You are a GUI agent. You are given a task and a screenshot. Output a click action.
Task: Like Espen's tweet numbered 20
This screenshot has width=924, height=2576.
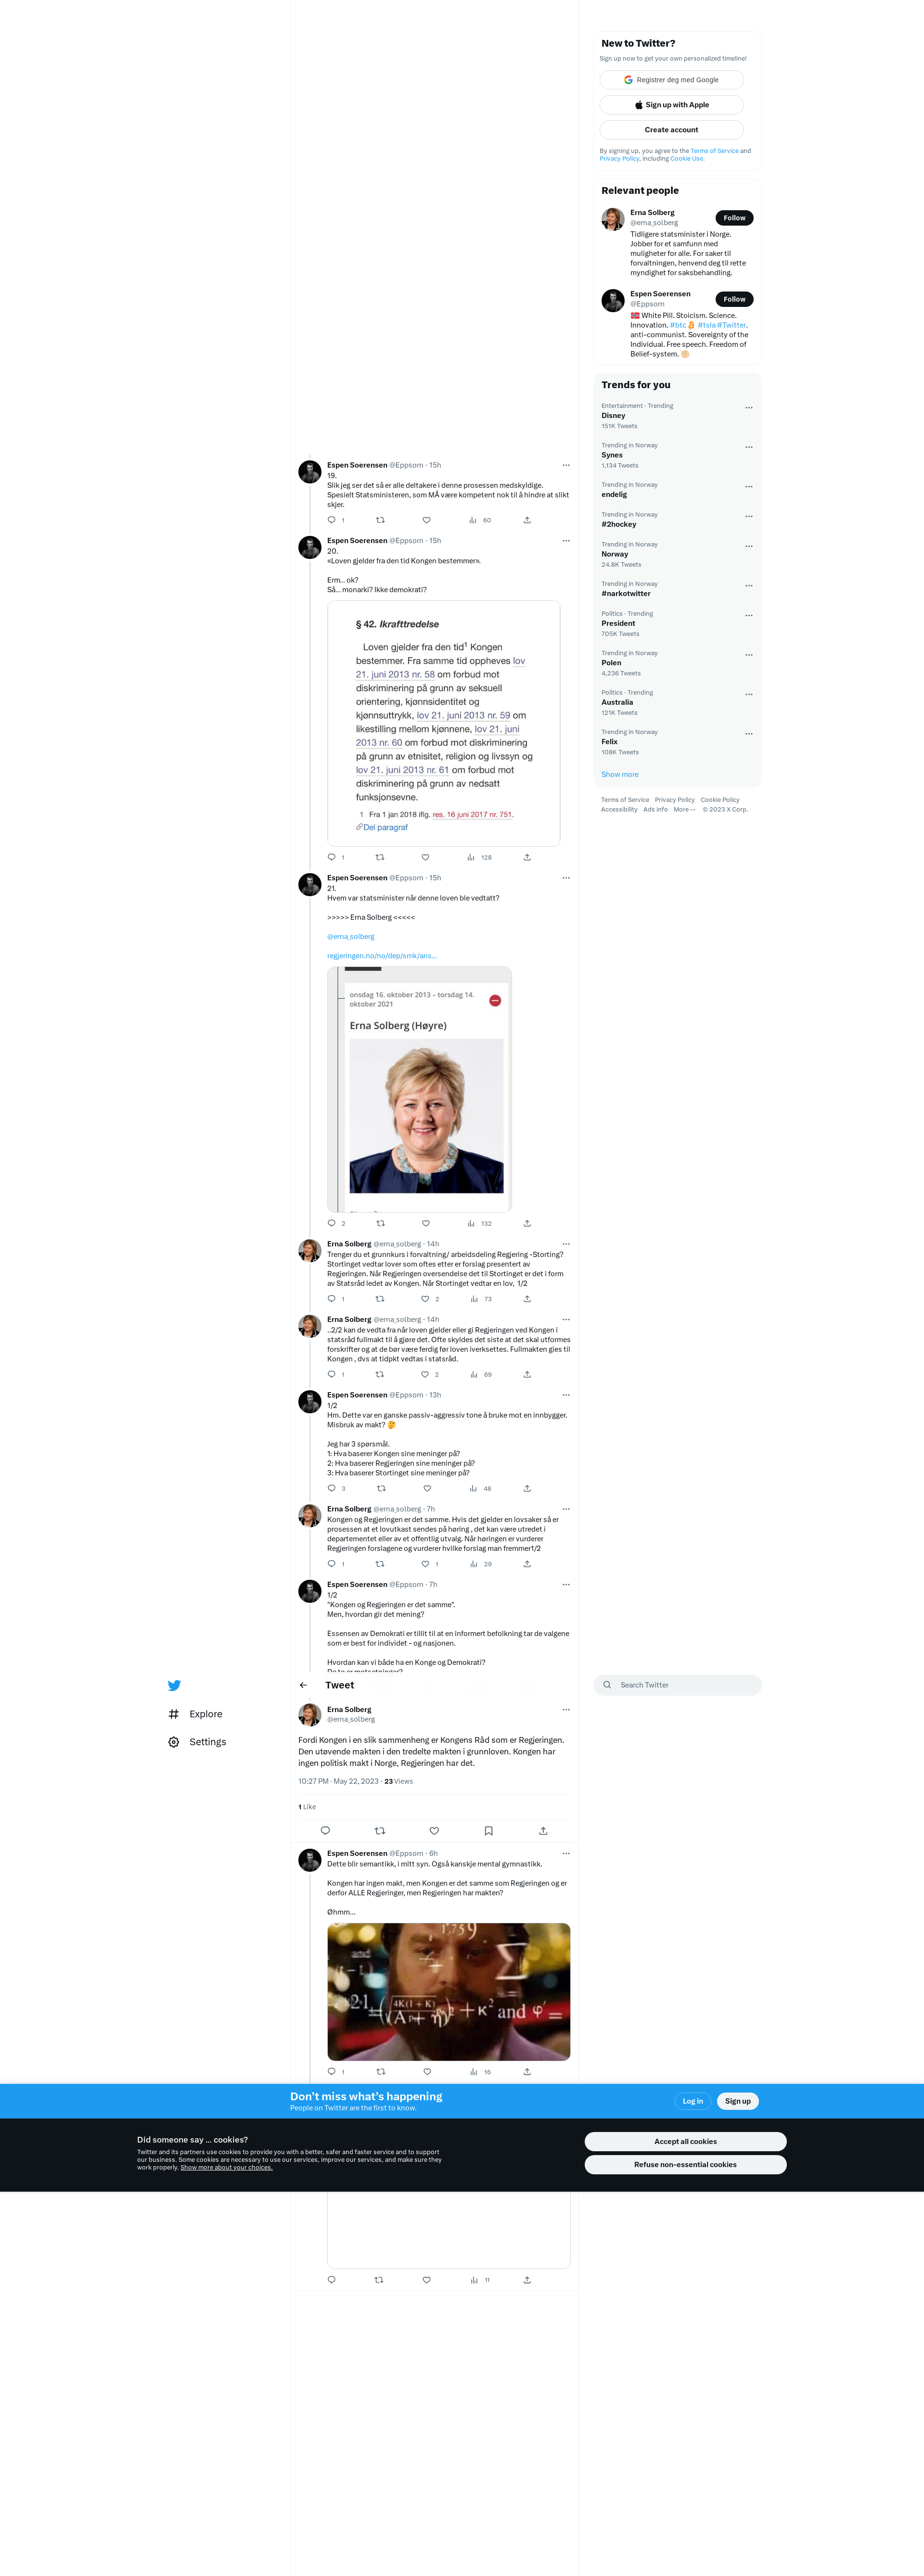[426, 857]
